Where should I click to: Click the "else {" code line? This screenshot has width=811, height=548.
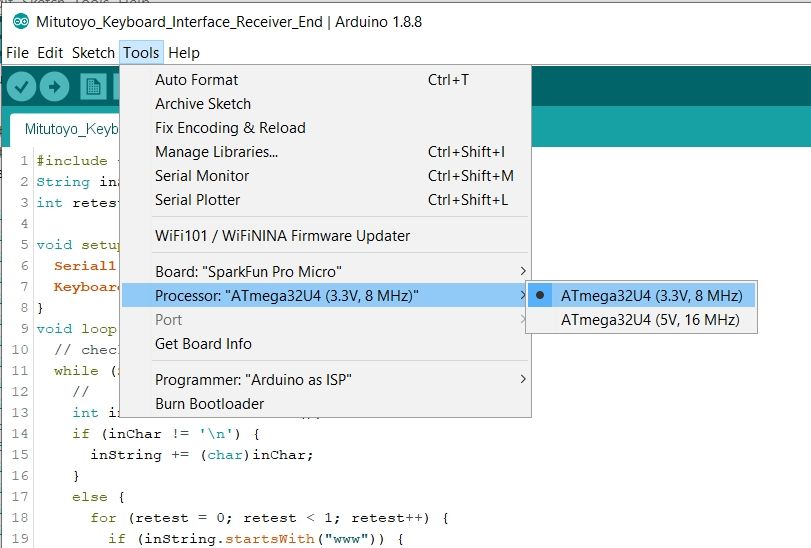[98, 497]
